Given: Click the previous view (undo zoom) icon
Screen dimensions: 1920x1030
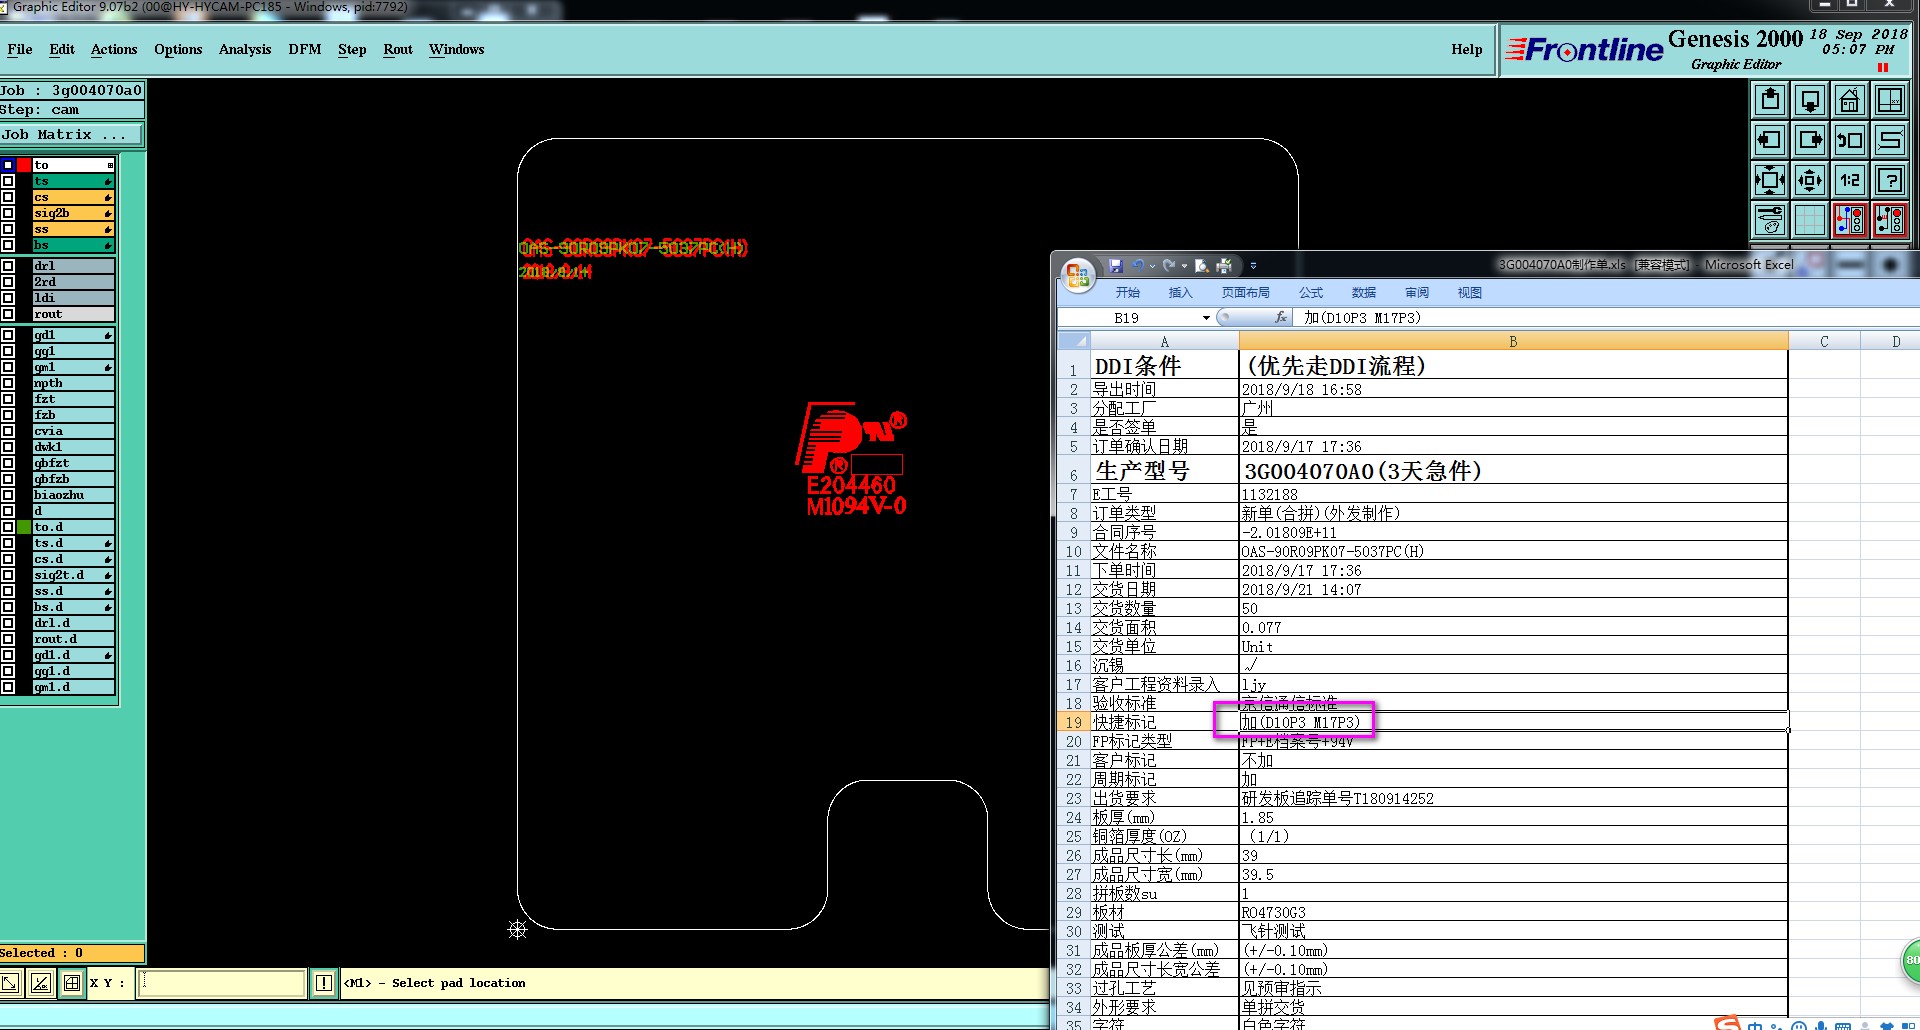Looking at the screenshot, I should 1850,140.
